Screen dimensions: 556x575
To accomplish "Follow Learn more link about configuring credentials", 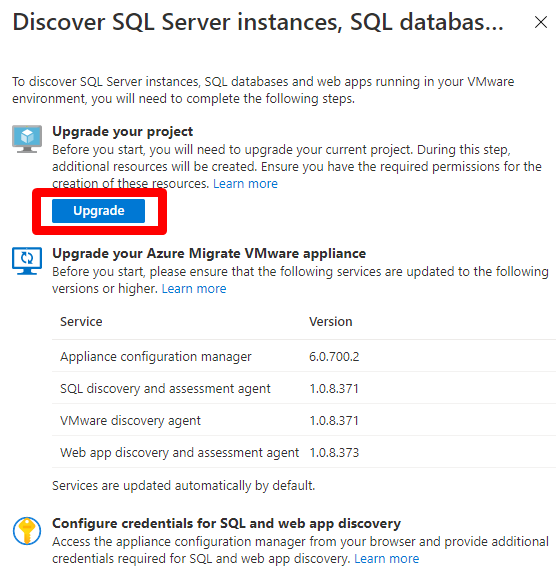I will click(387, 558).
